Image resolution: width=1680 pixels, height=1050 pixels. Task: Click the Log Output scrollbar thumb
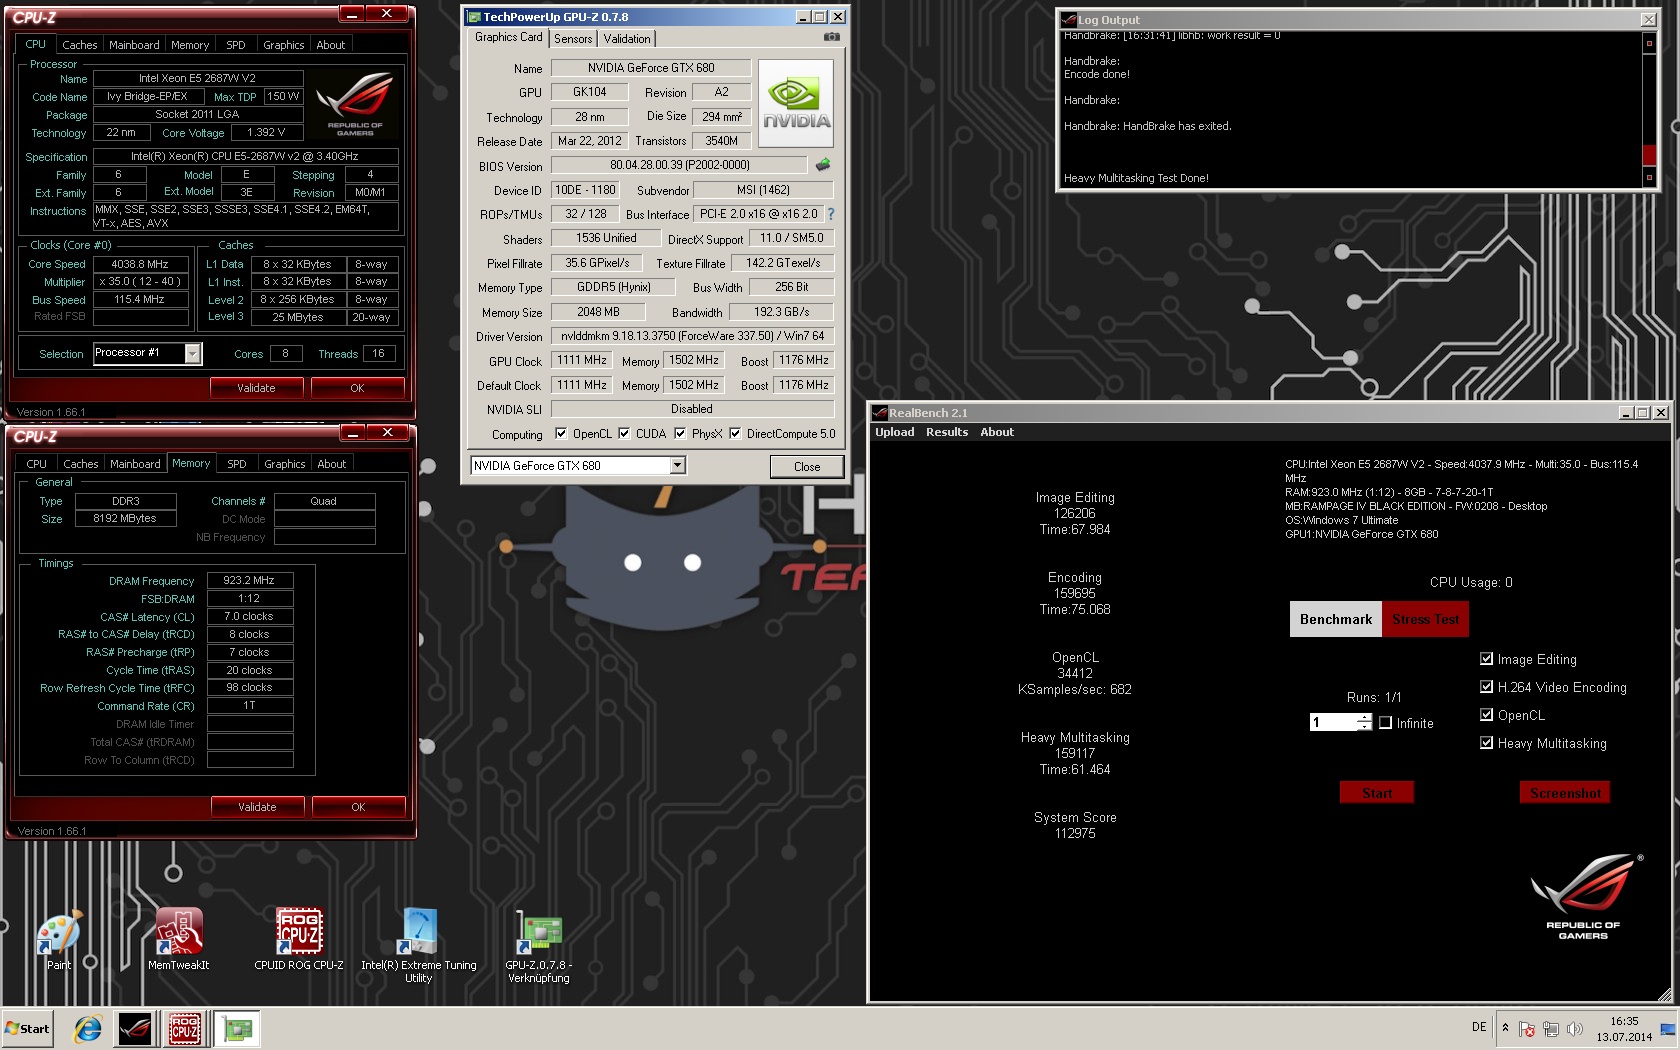pos(1649,155)
